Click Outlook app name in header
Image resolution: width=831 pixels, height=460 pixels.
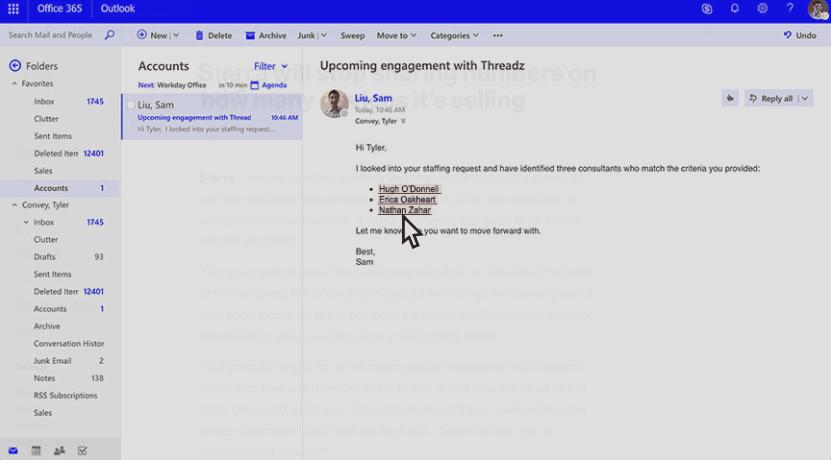click(x=118, y=8)
